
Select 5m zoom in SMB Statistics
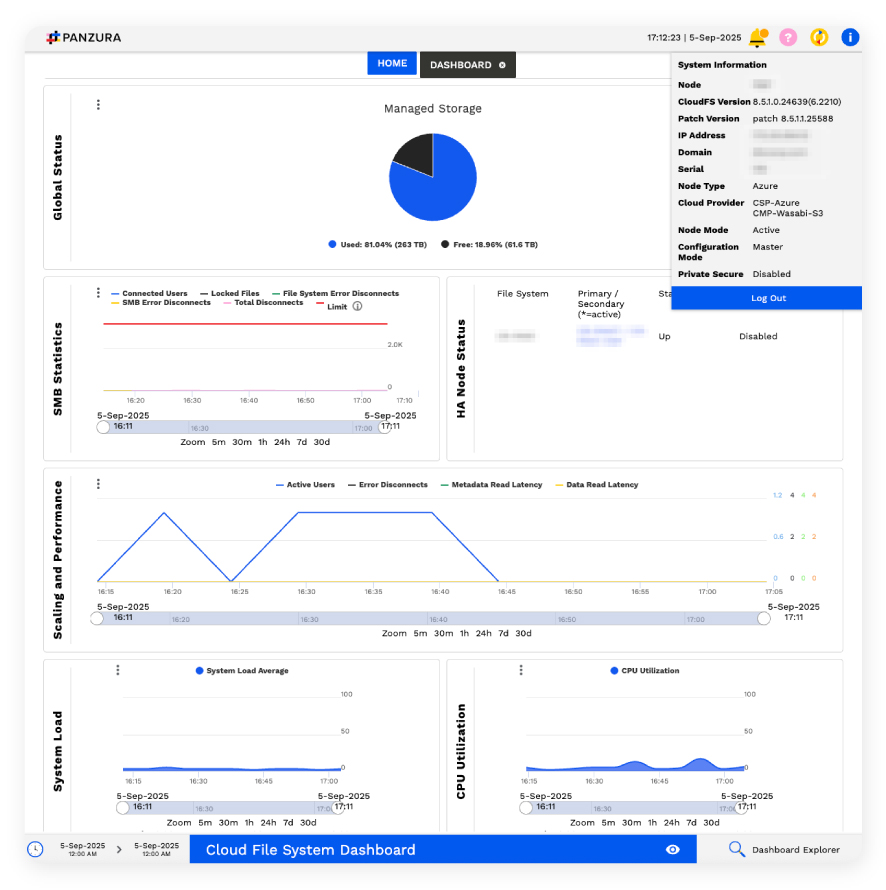pos(219,442)
